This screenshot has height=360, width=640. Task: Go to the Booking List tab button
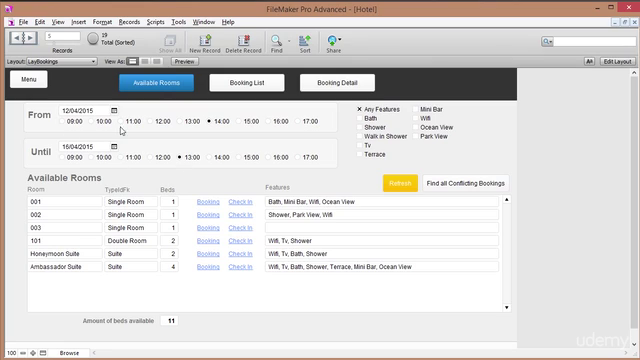[x=247, y=83]
